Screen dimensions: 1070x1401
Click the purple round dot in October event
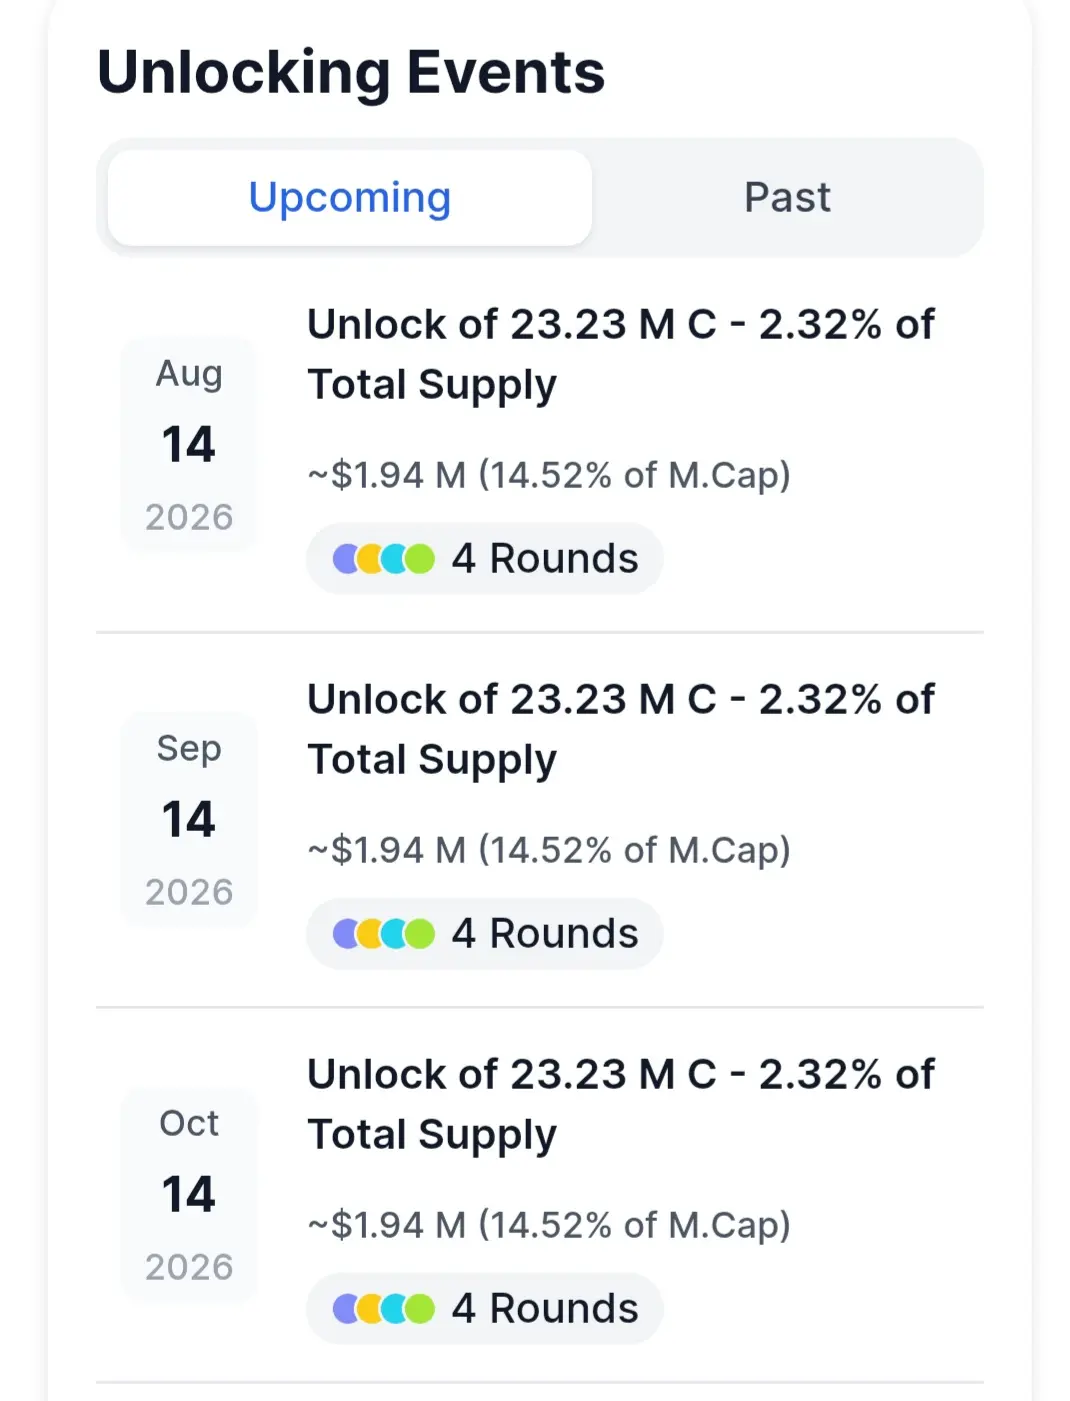point(343,1309)
